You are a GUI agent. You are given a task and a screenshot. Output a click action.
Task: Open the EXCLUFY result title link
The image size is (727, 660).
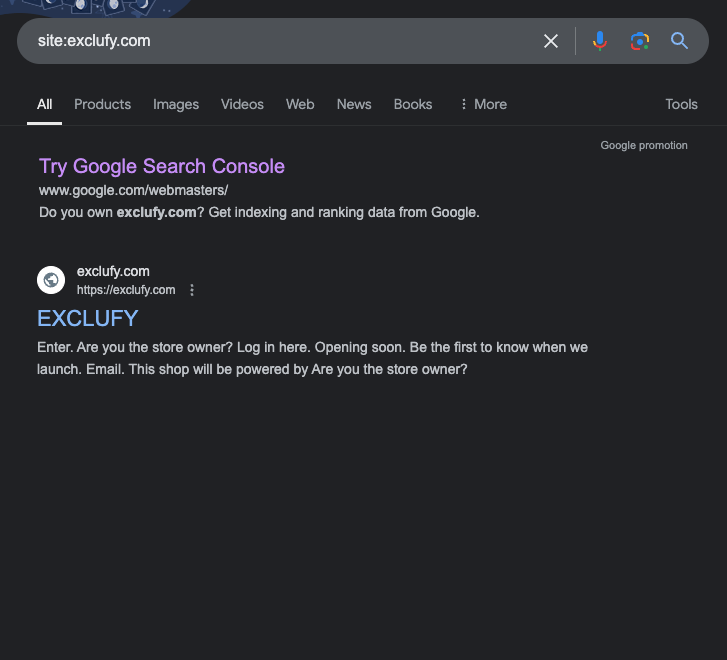(88, 318)
